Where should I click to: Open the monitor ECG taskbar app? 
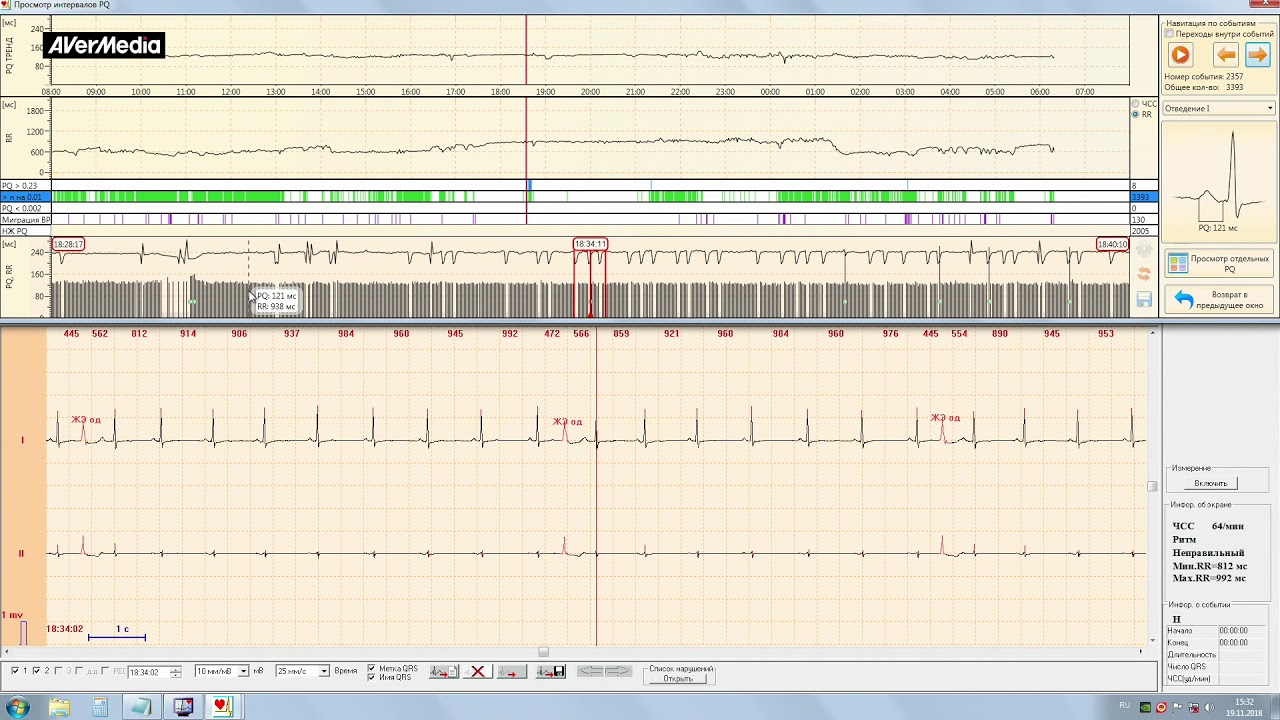pos(182,707)
